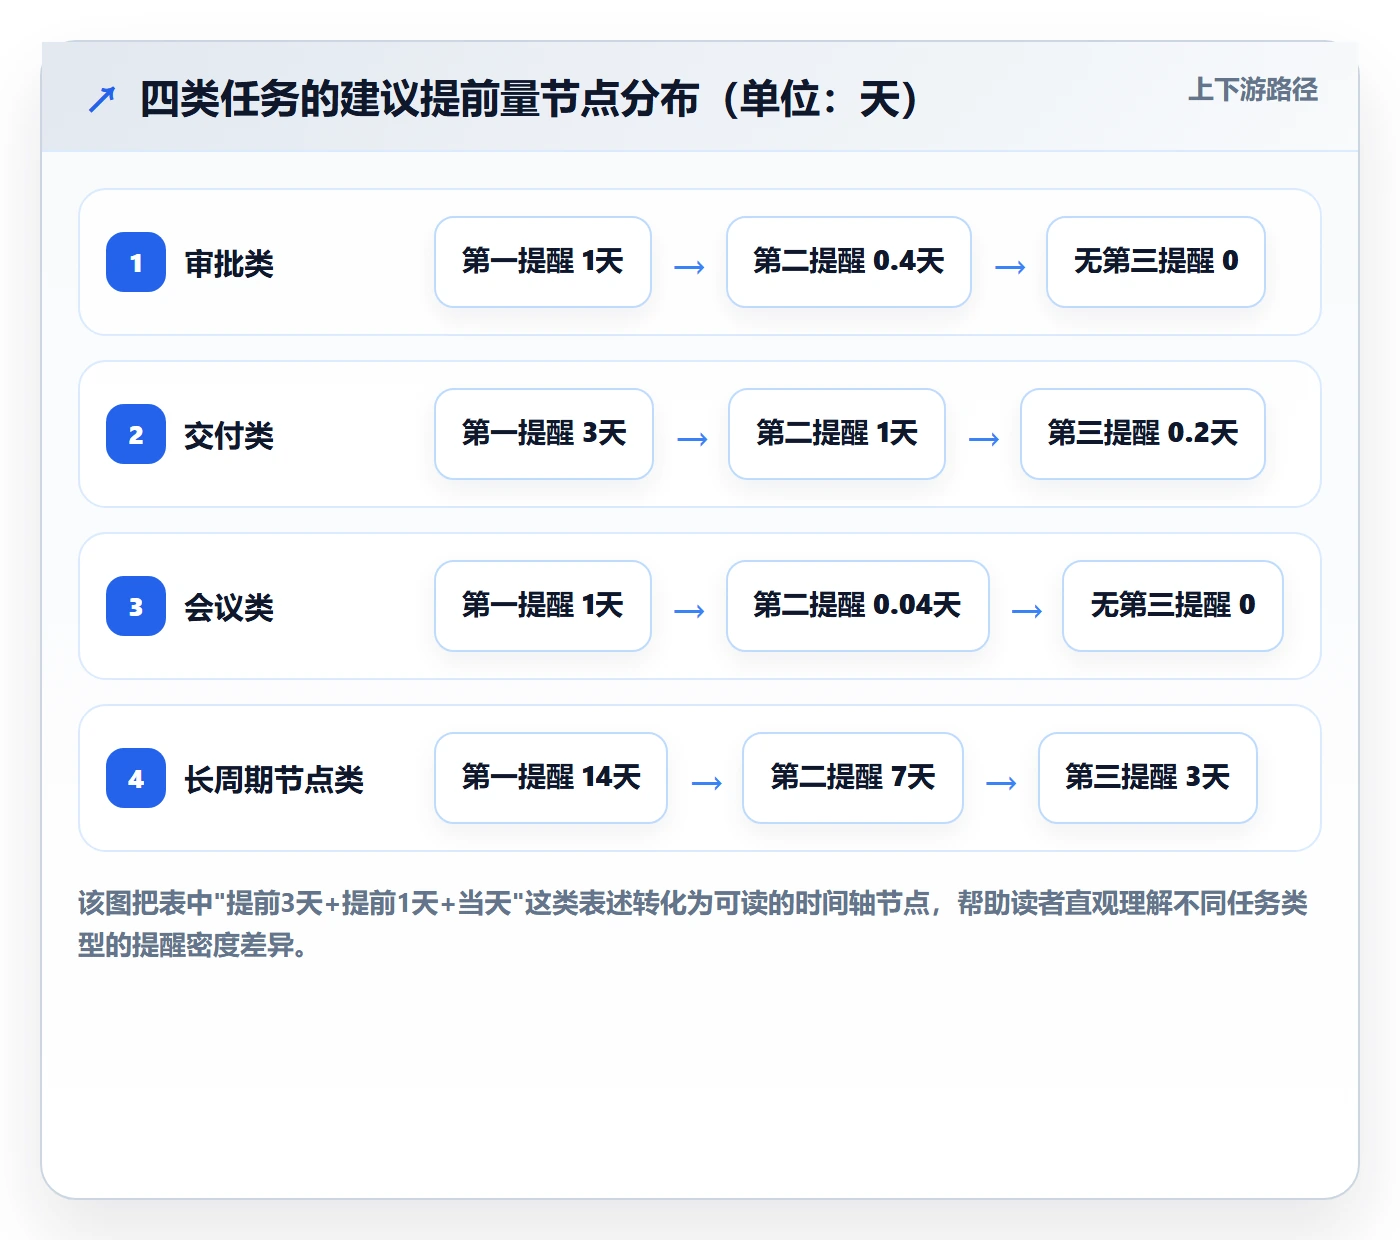Screen dimensions: 1400x1240
Task: Click the 交付类 row label
Action: pyautogui.click(x=229, y=436)
